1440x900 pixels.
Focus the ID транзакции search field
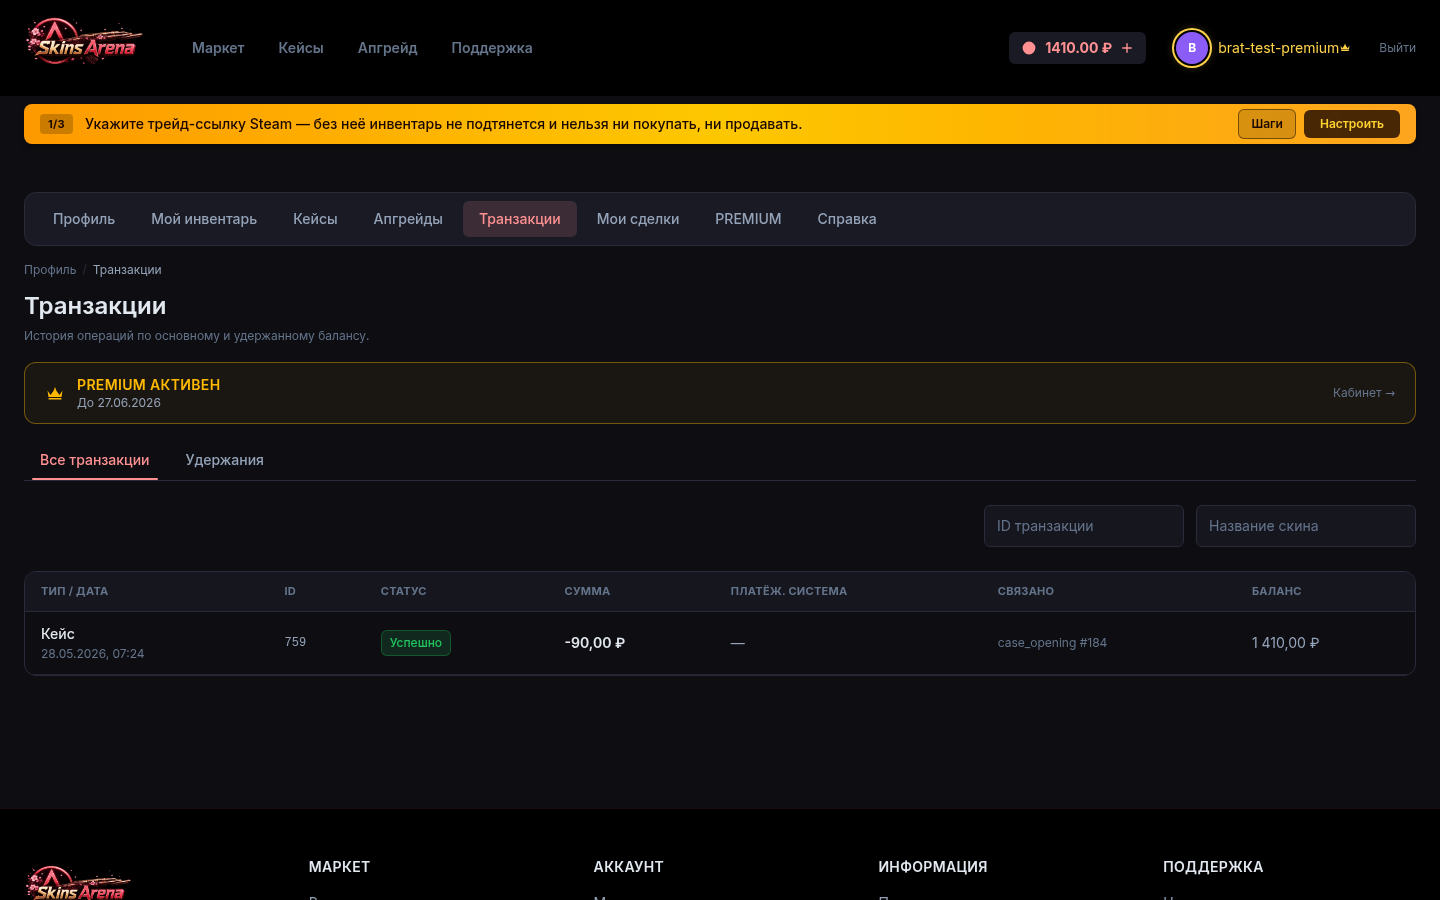coord(1084,526)
